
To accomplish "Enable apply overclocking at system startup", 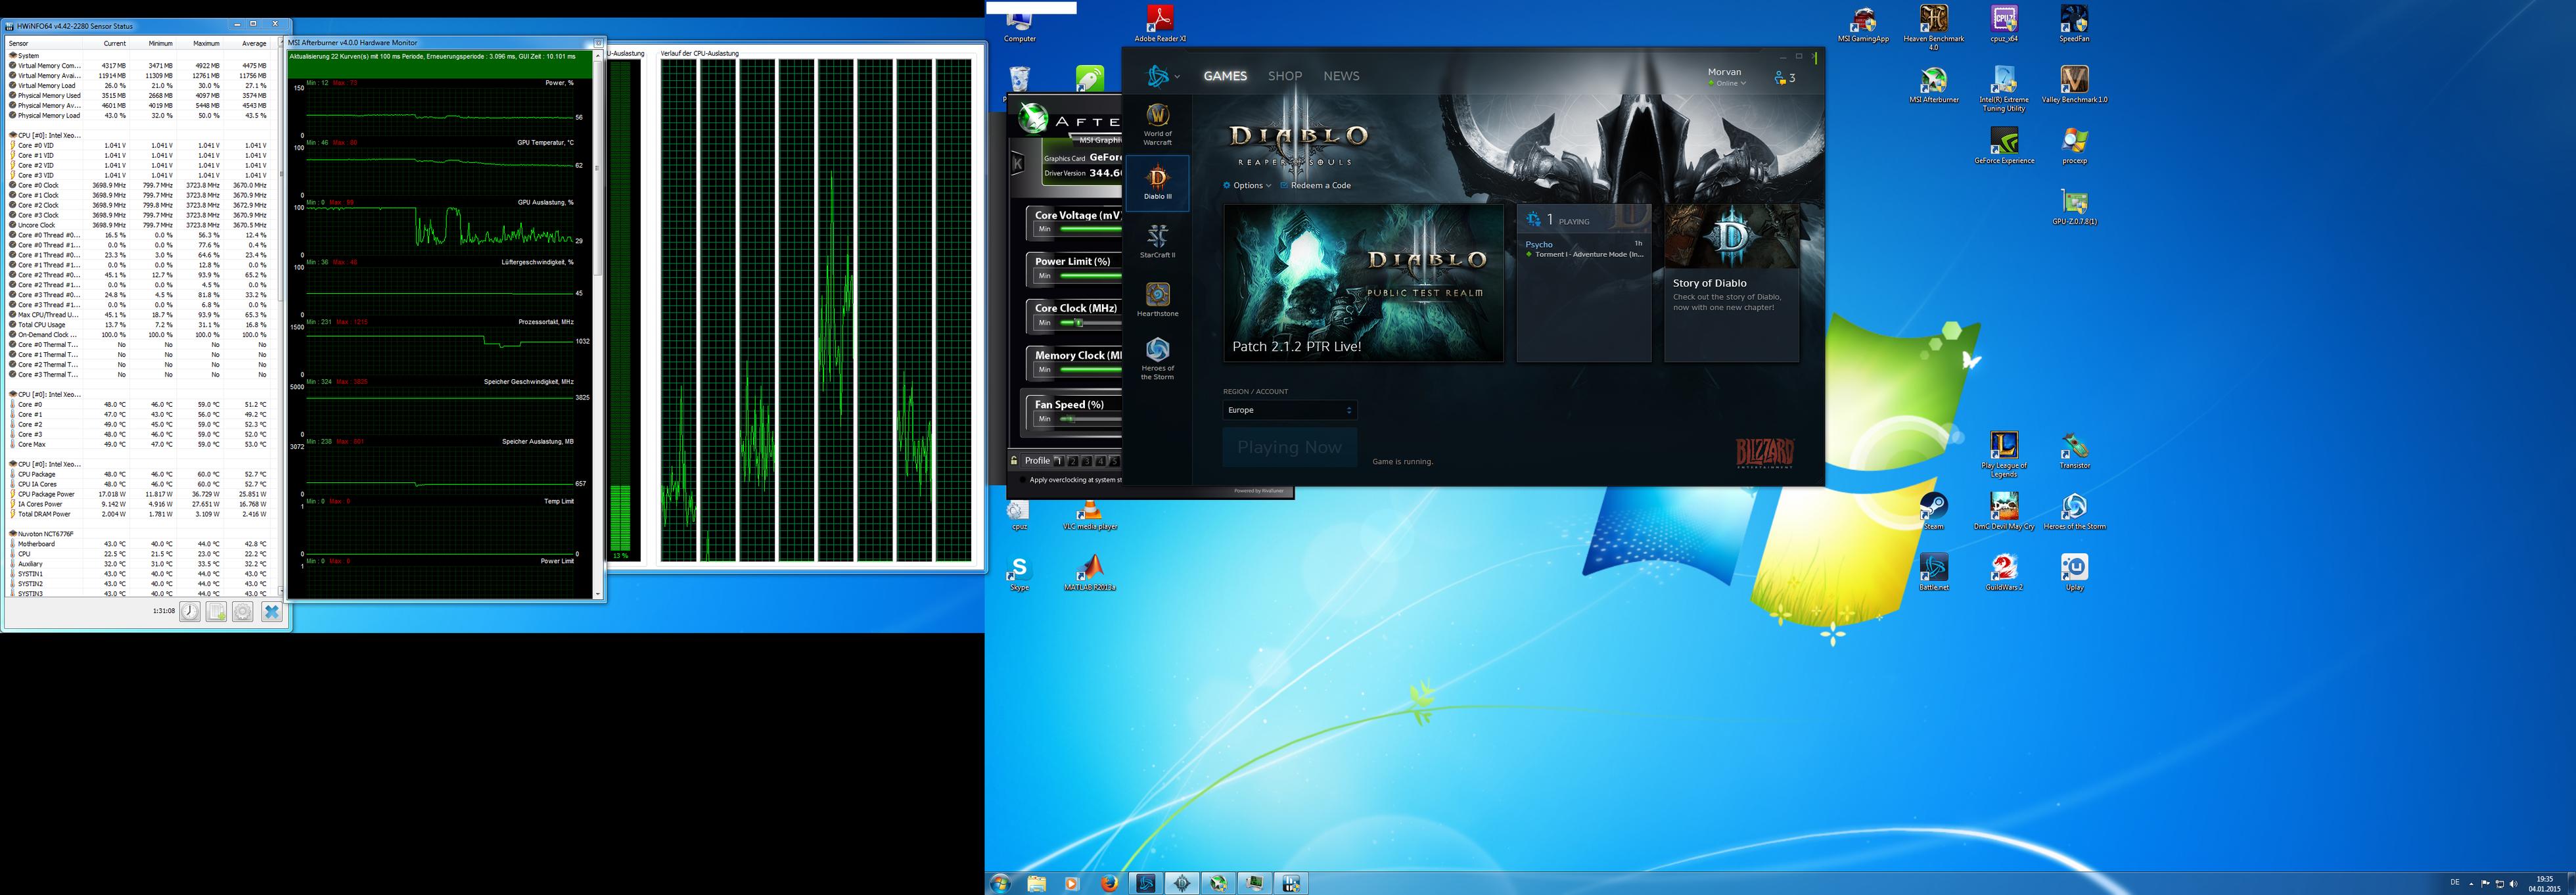I will coord(1022,480).
